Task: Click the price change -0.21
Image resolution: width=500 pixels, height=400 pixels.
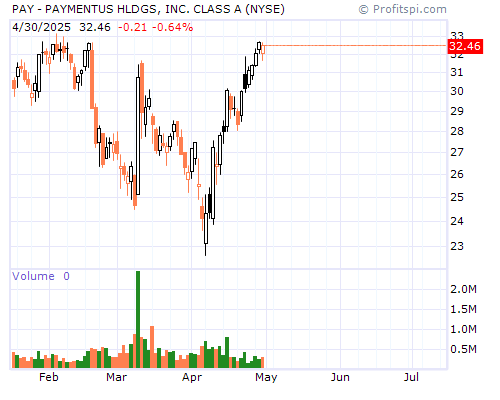Action: [132, 27]
